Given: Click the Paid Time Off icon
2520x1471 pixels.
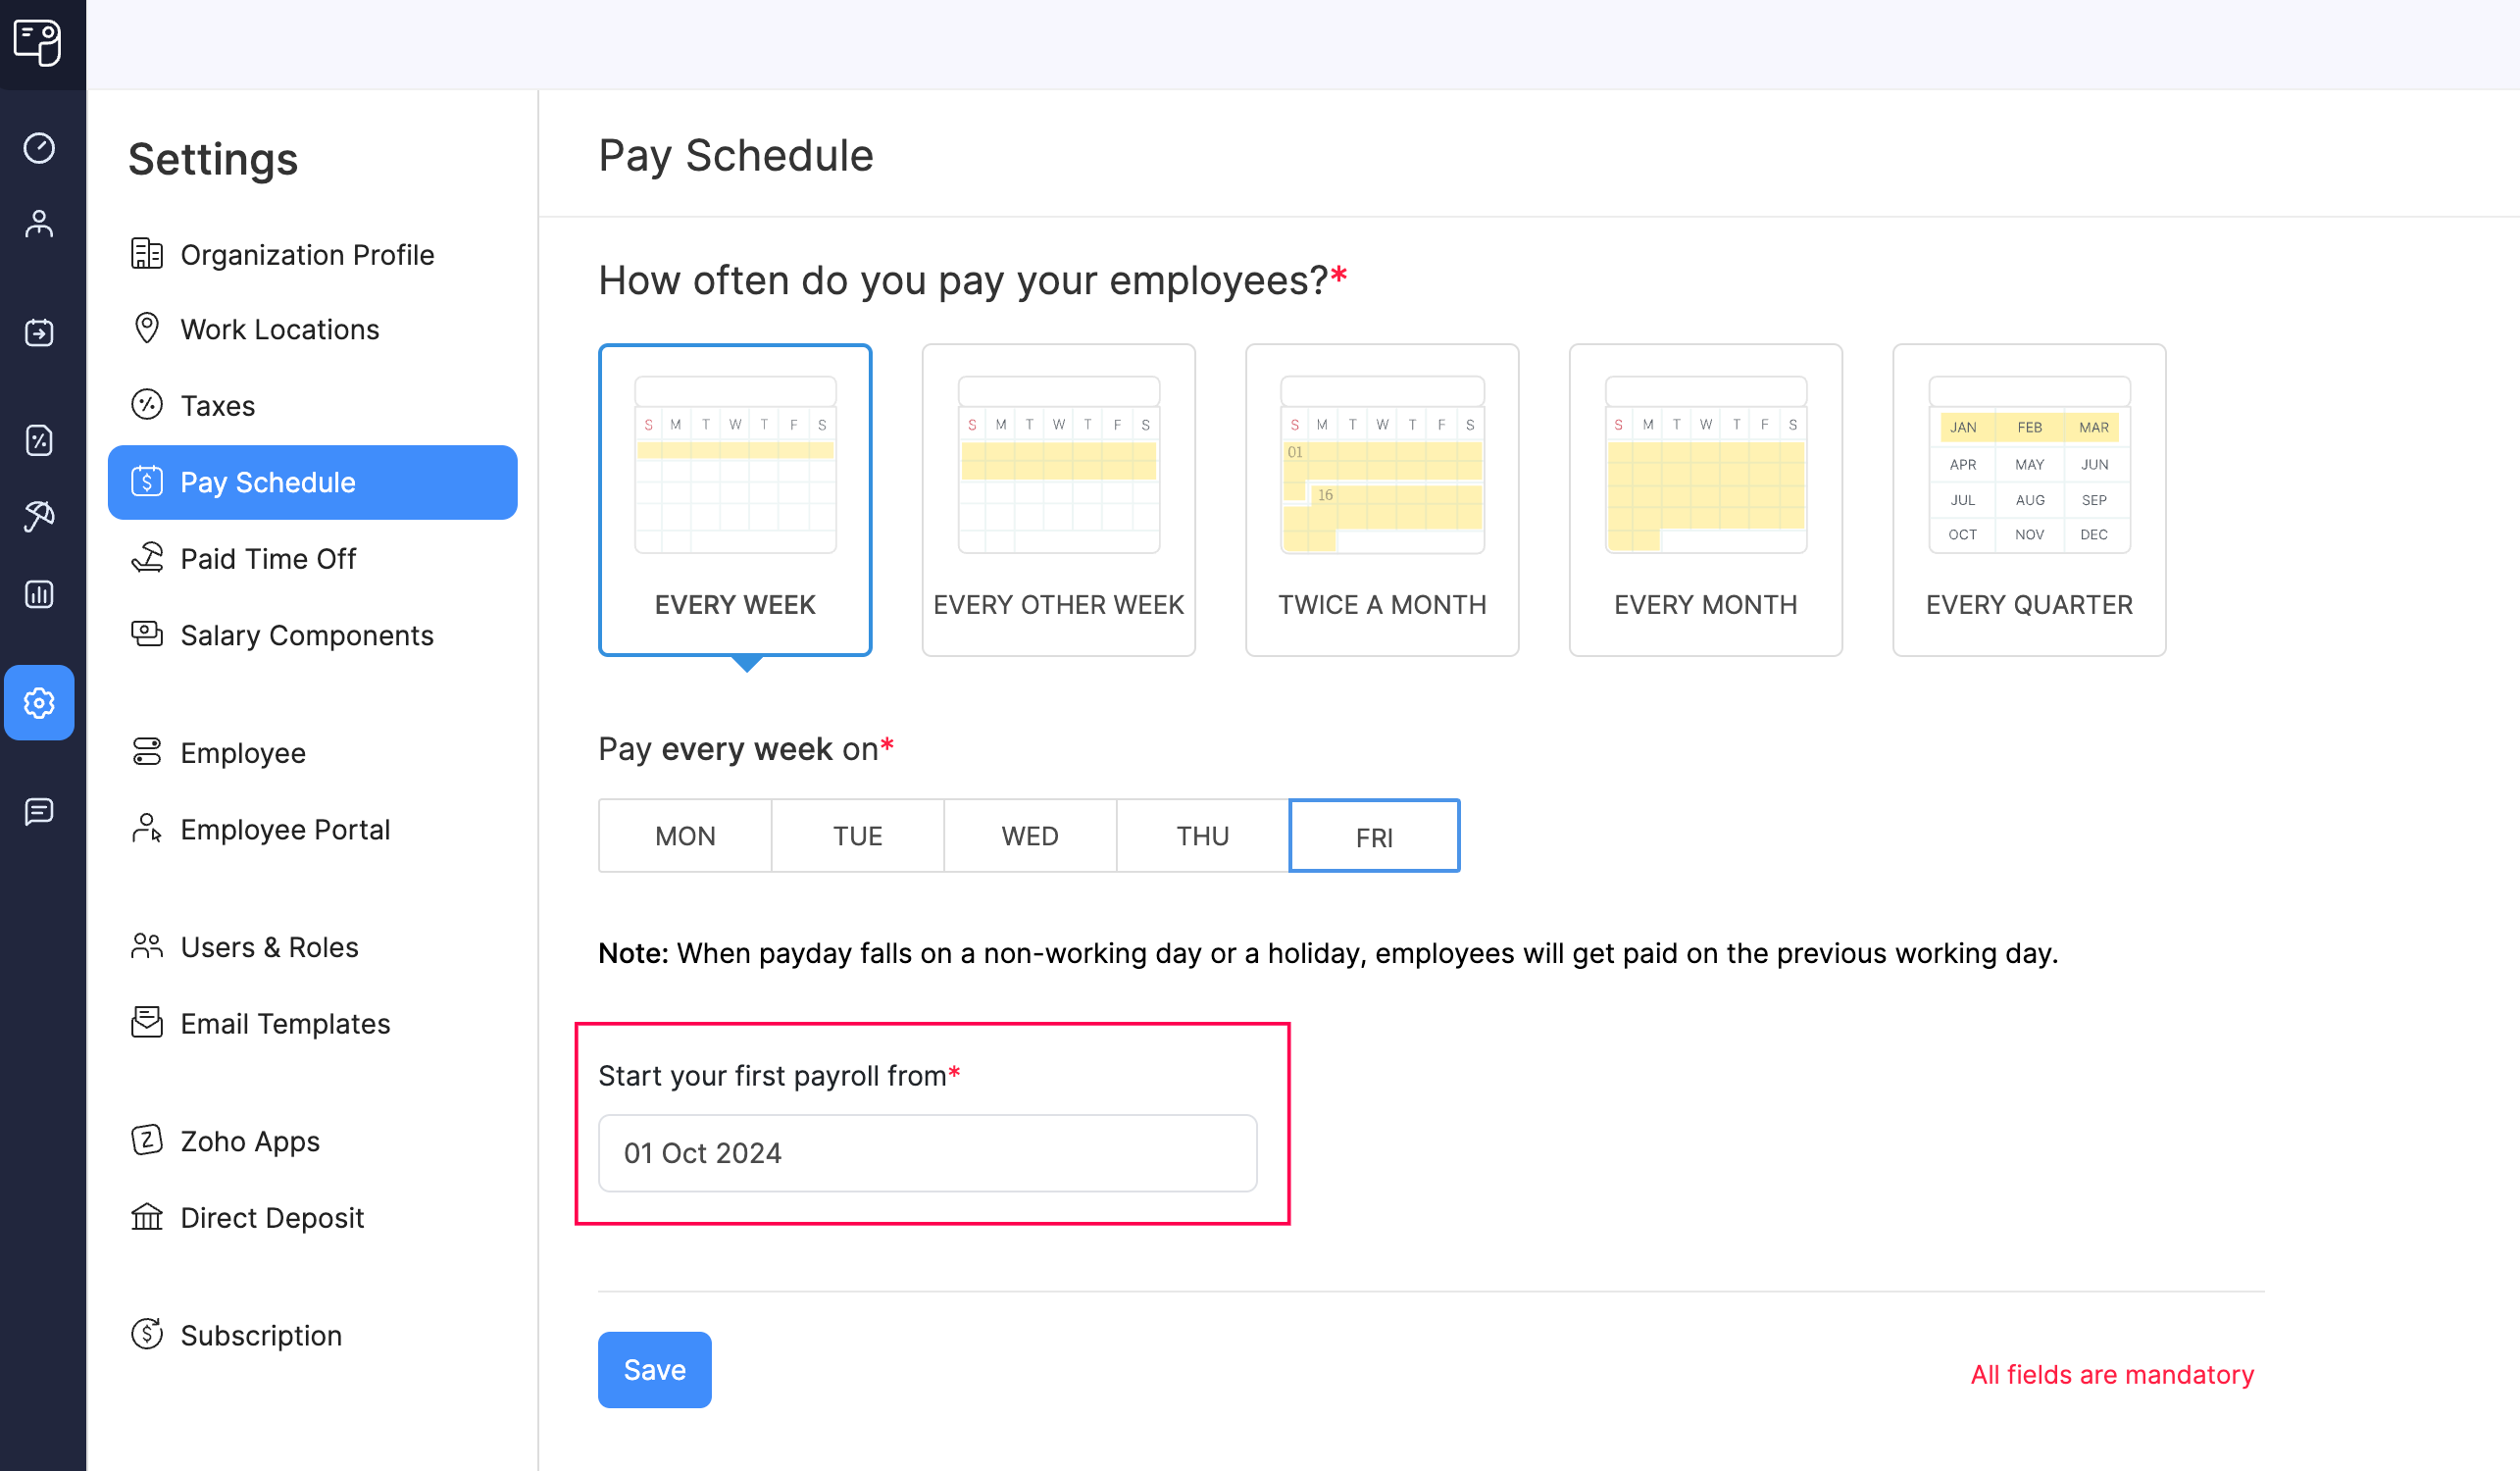Looking at the screenshot, I should pos(149,559).
